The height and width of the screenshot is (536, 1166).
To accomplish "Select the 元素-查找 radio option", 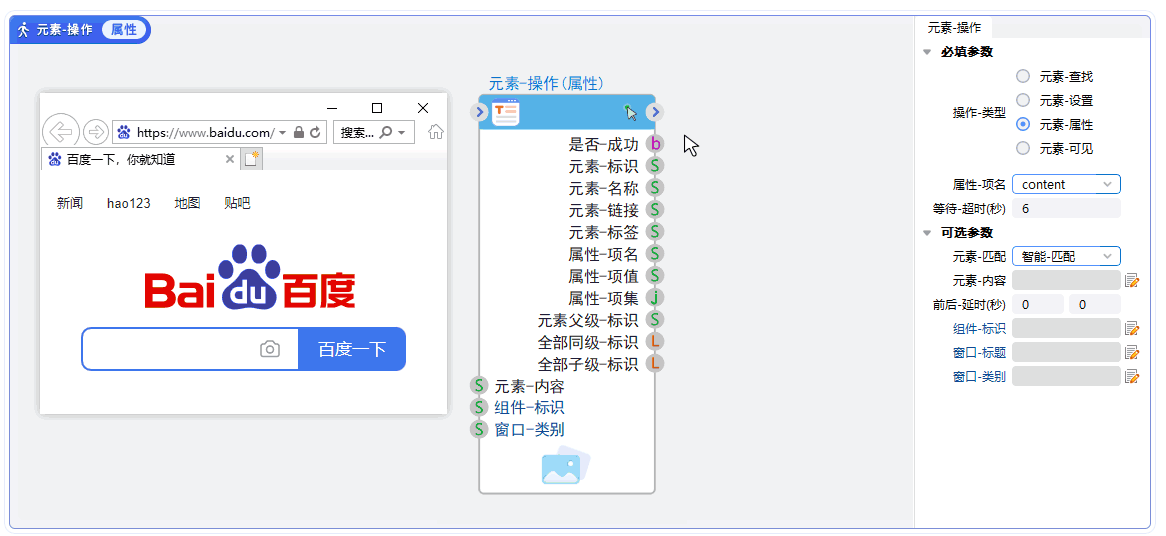I will pyautogui.click(x=1023, y=76).
